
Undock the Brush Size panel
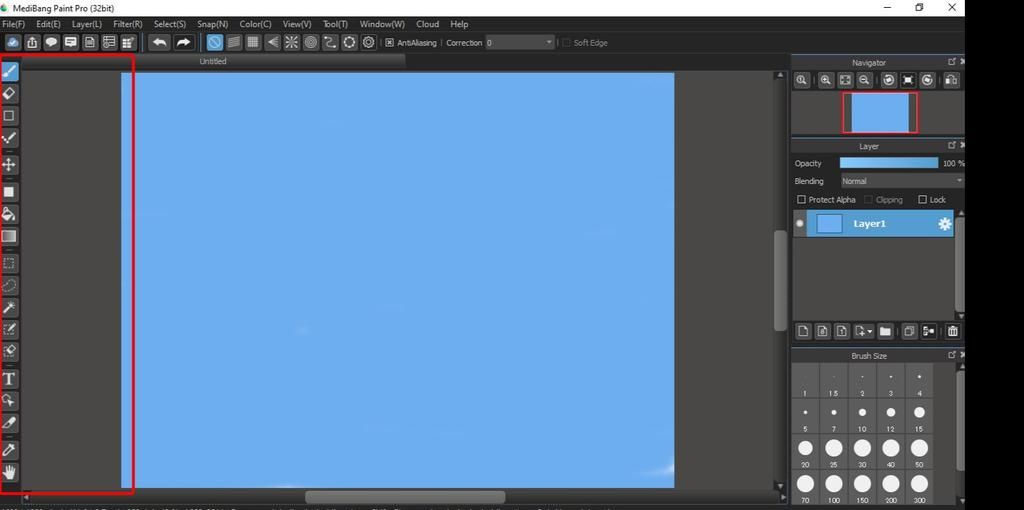click(952, 355)
